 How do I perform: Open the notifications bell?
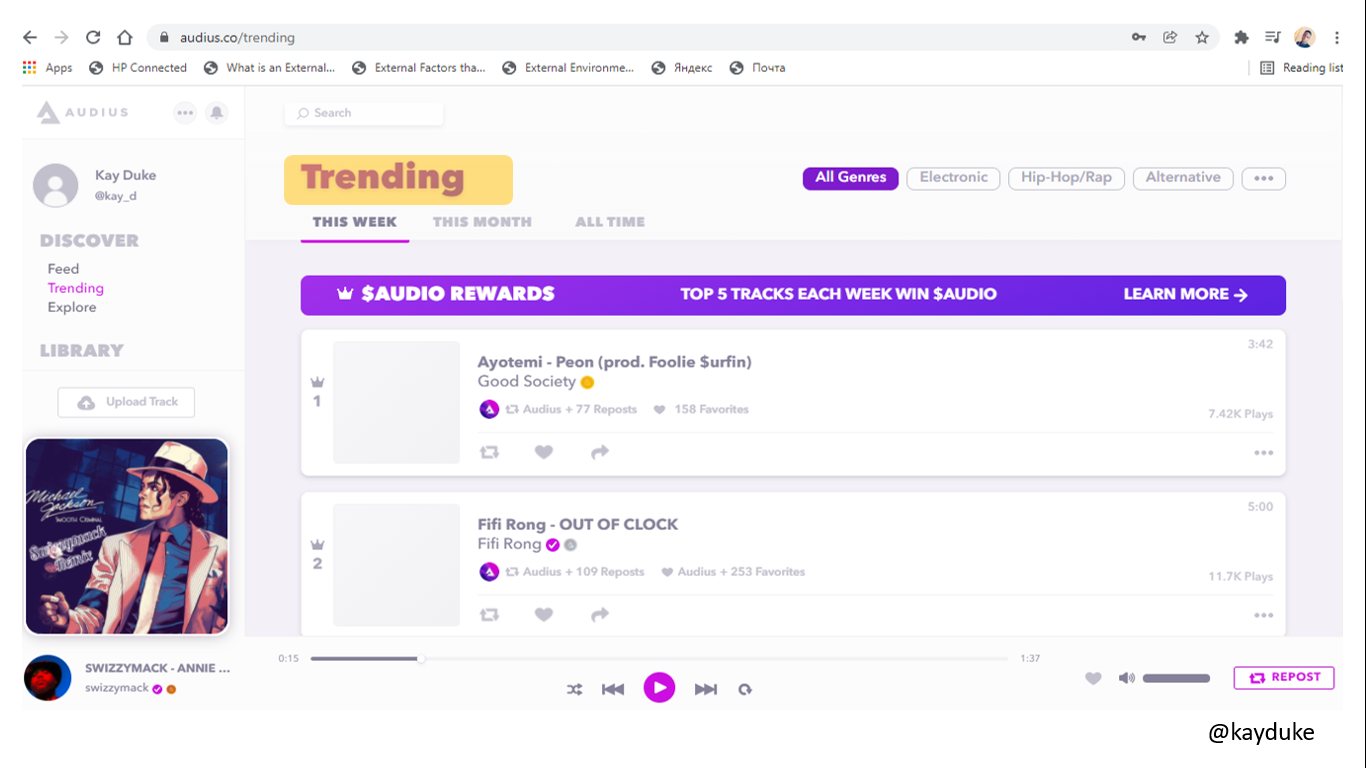(x=217, y=113)
